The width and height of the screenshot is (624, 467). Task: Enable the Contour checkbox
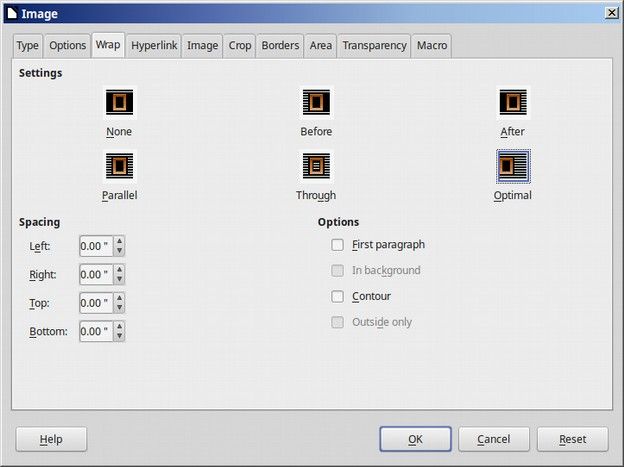[x=337, y=296]
